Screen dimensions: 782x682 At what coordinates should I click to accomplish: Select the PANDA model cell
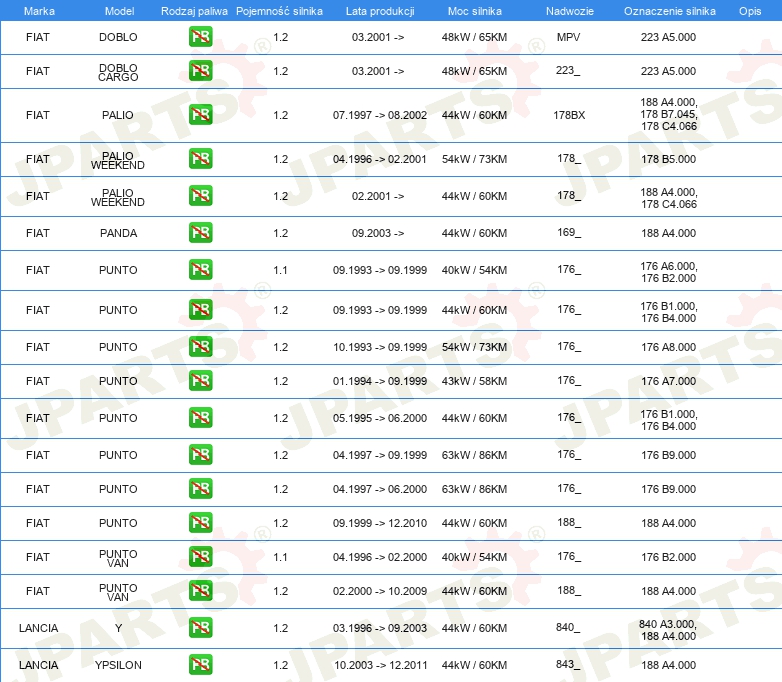point(118,233)
